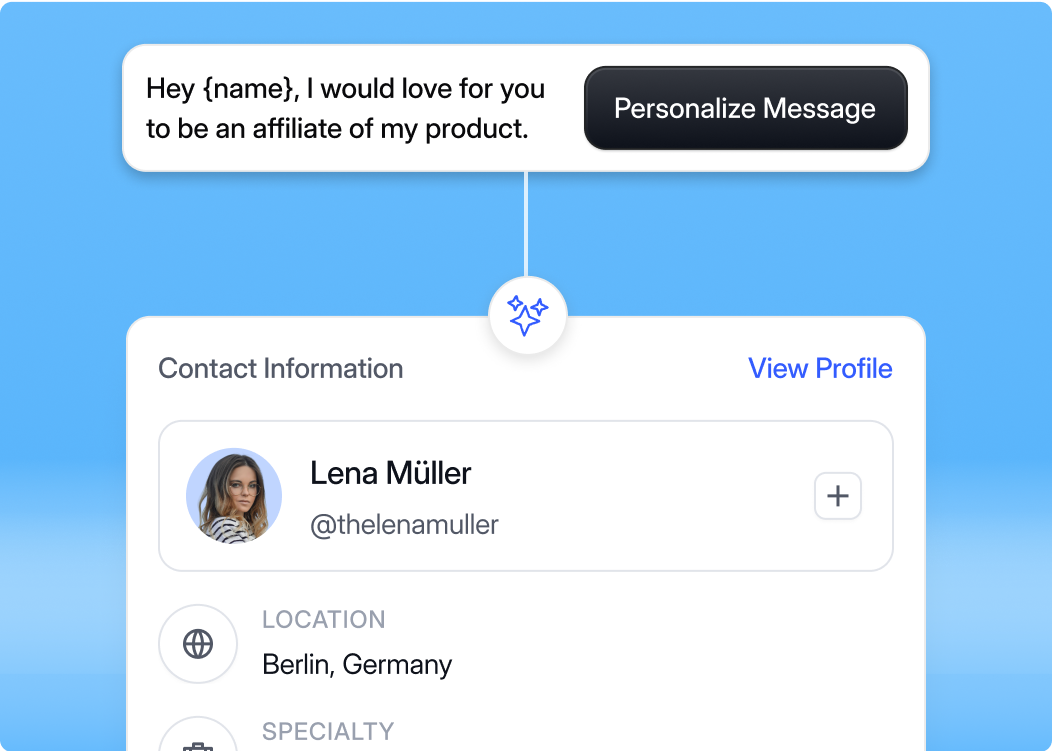Select Berlin, Germany location text
This screenshot has height=751, width=1052.
click(357, 664)
